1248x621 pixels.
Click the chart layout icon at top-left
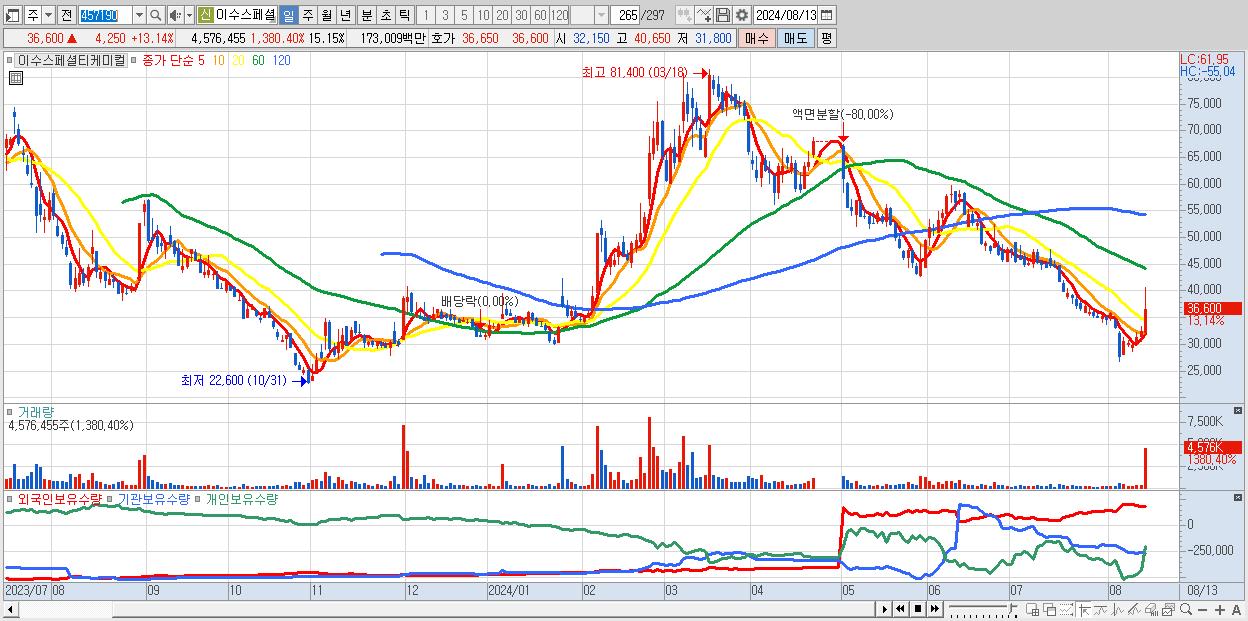coord(12,15)
